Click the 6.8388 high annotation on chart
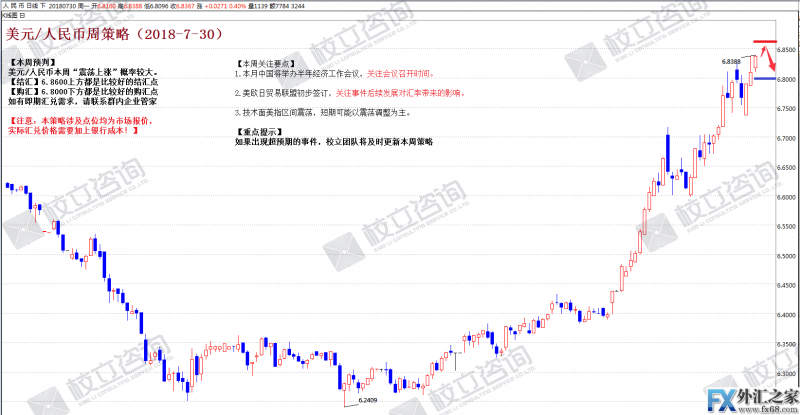This screenshot has height=415, width=800. tap(731, 62)
